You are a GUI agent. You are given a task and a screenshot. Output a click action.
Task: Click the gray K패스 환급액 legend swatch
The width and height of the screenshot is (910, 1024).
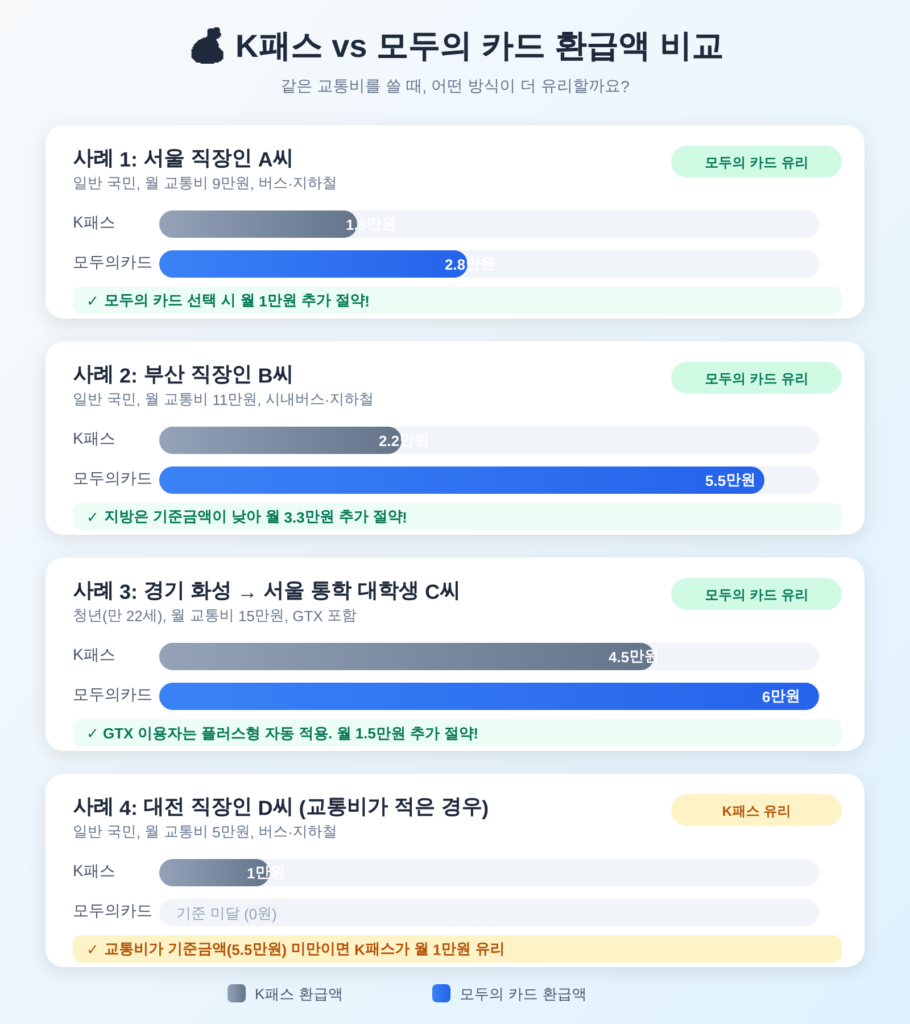236,993
